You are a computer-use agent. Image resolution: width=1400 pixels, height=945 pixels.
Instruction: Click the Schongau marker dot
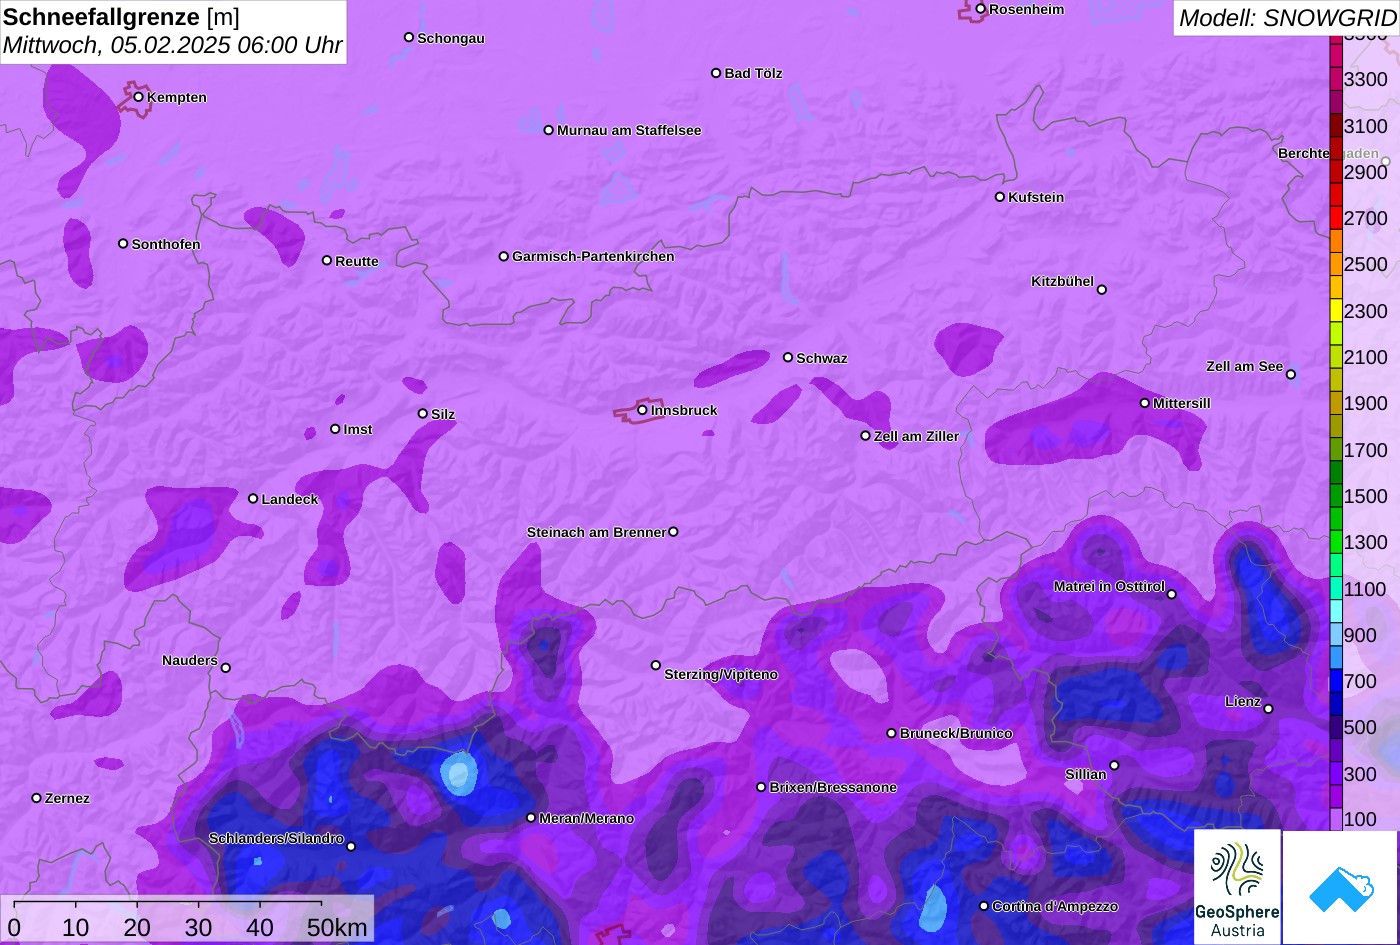point(409,38)
